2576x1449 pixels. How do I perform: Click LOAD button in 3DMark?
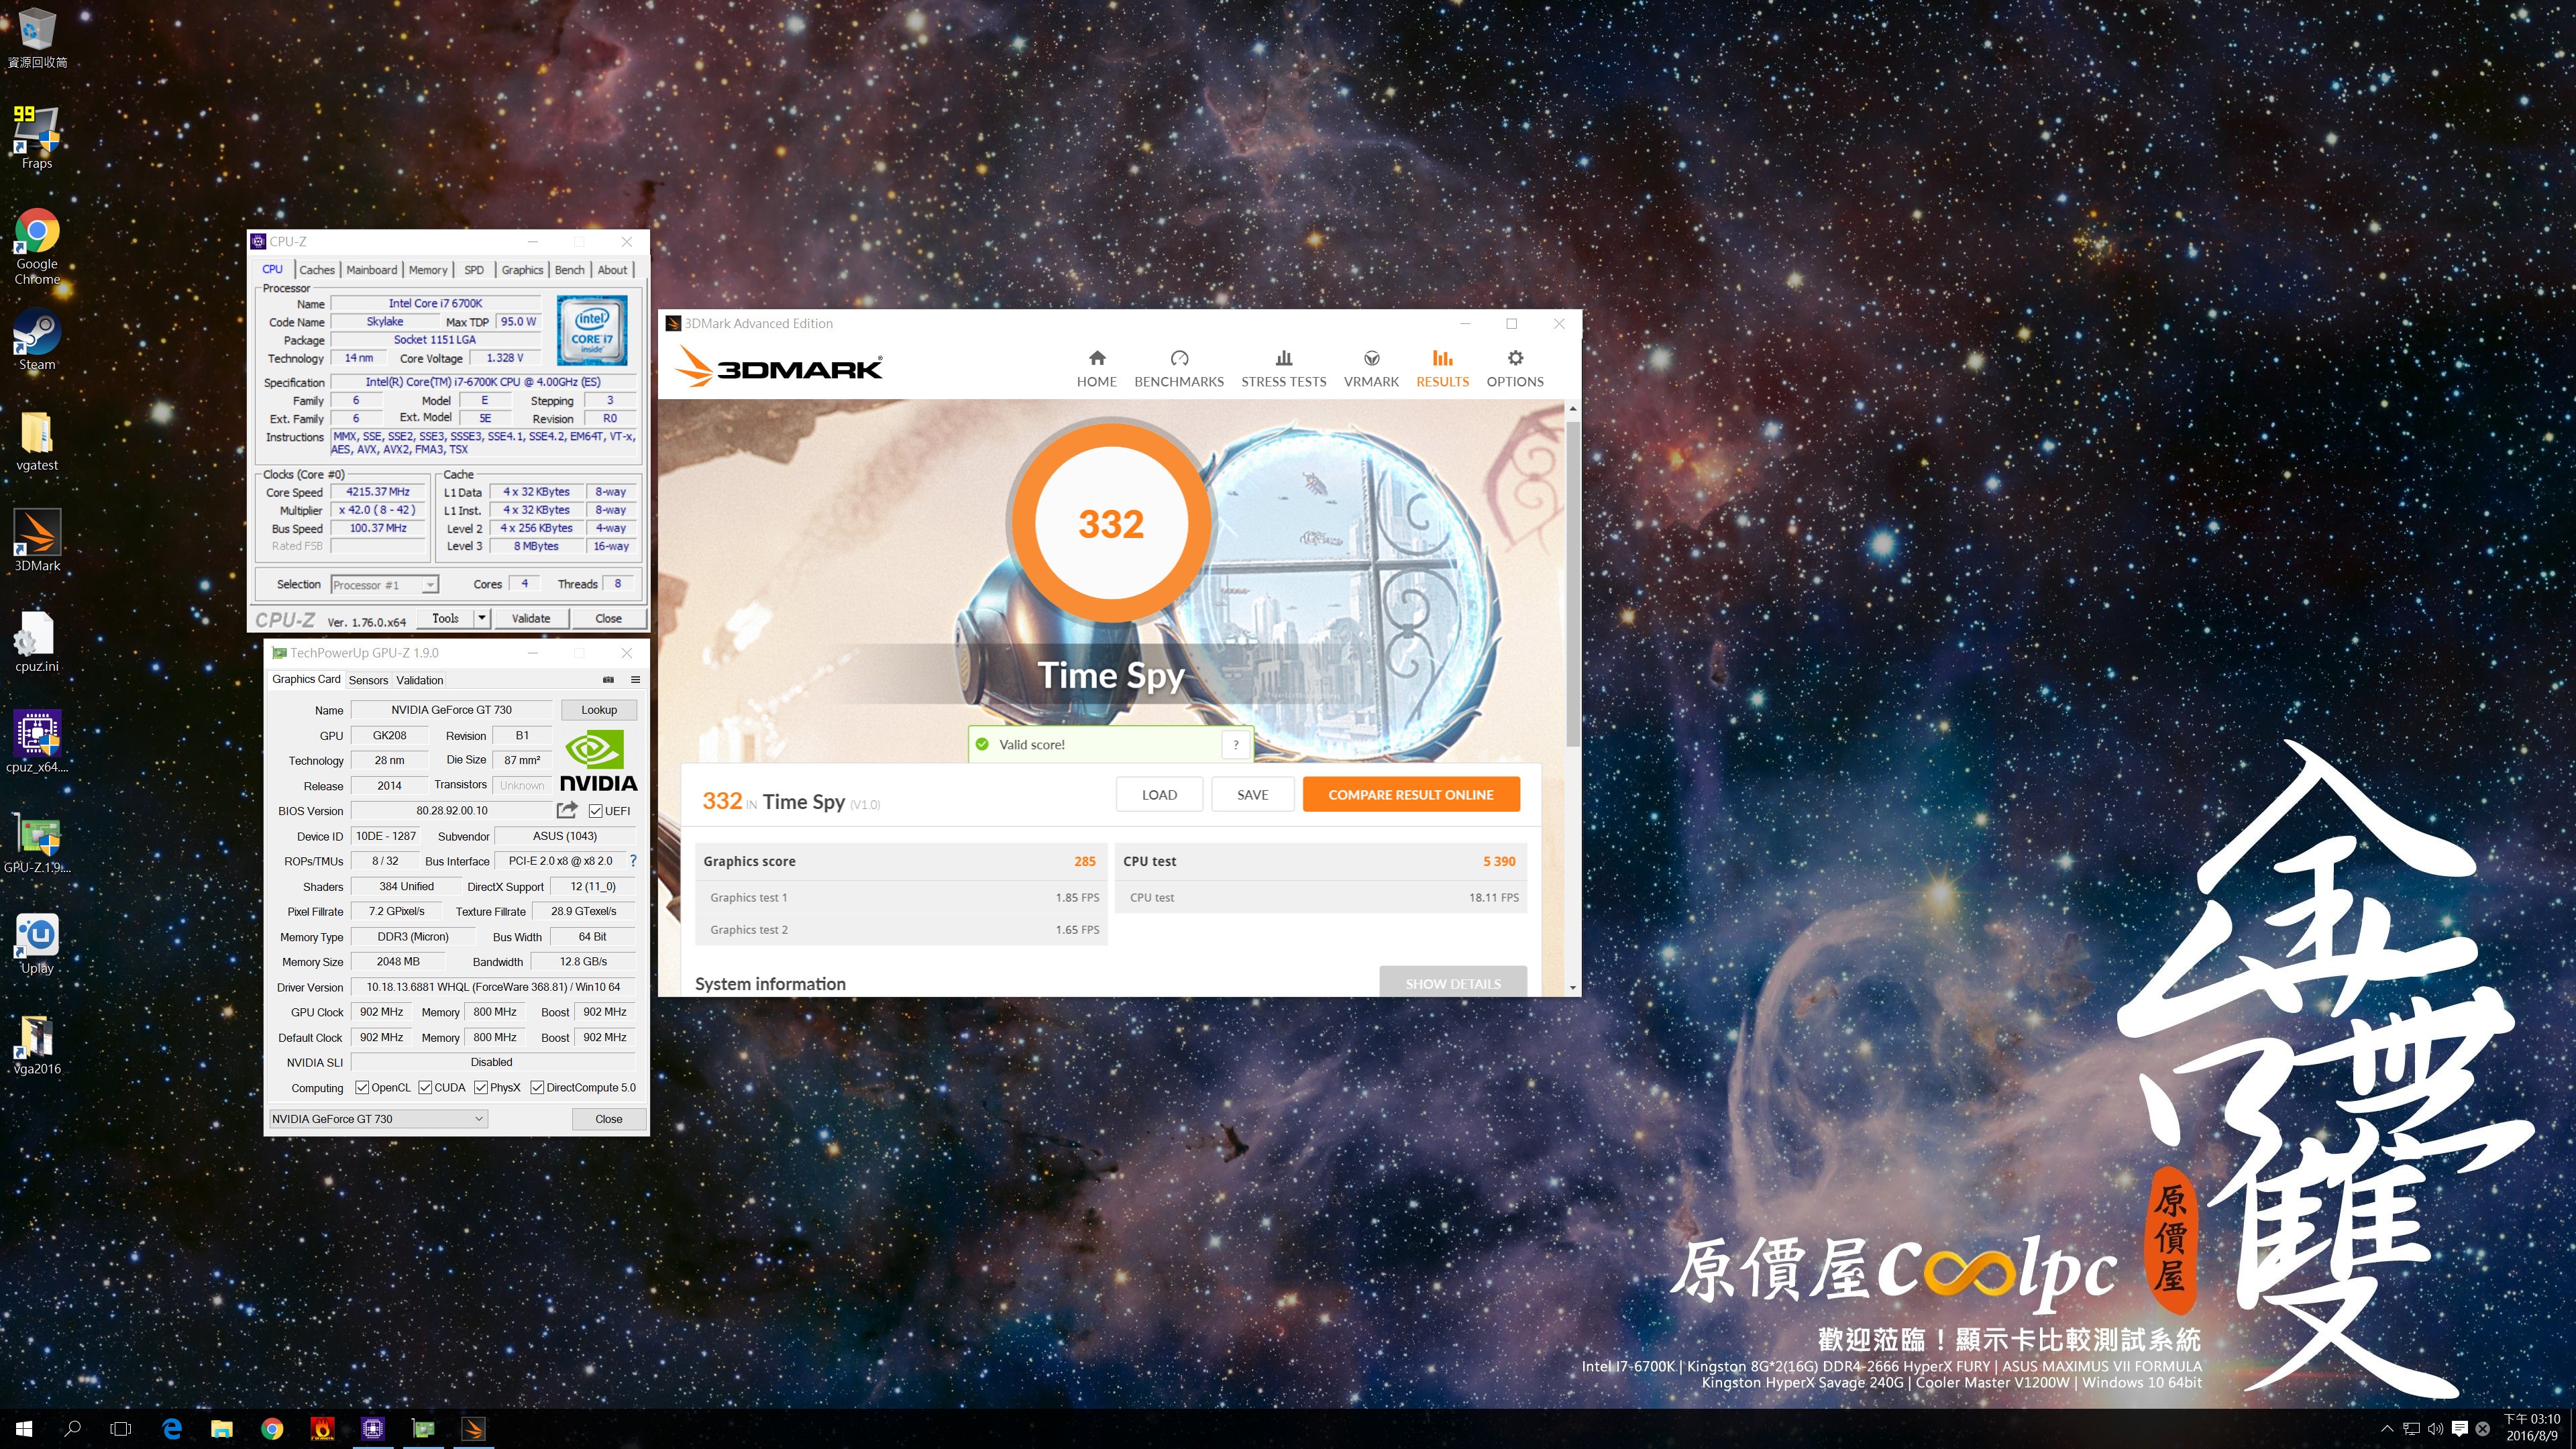pos(1159,794)
